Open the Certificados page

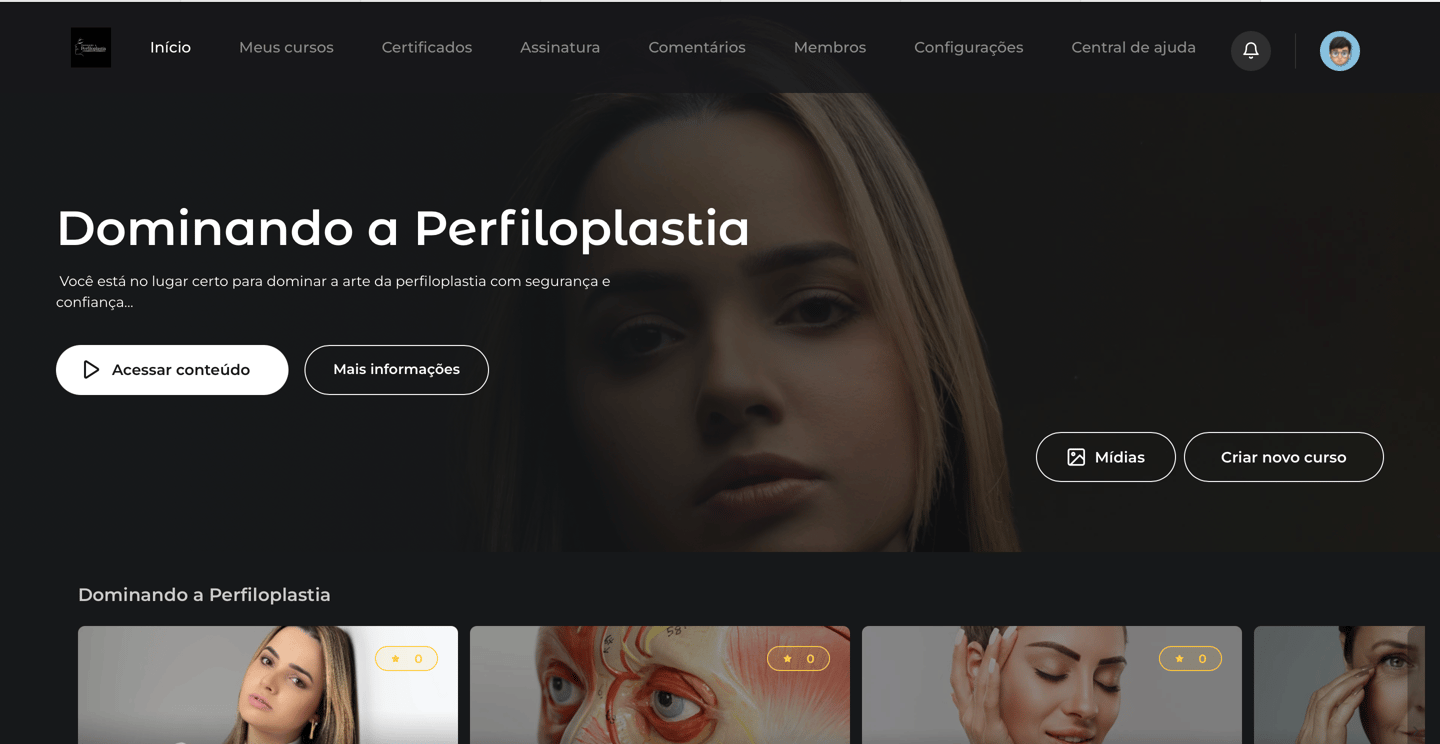[427, 47]
